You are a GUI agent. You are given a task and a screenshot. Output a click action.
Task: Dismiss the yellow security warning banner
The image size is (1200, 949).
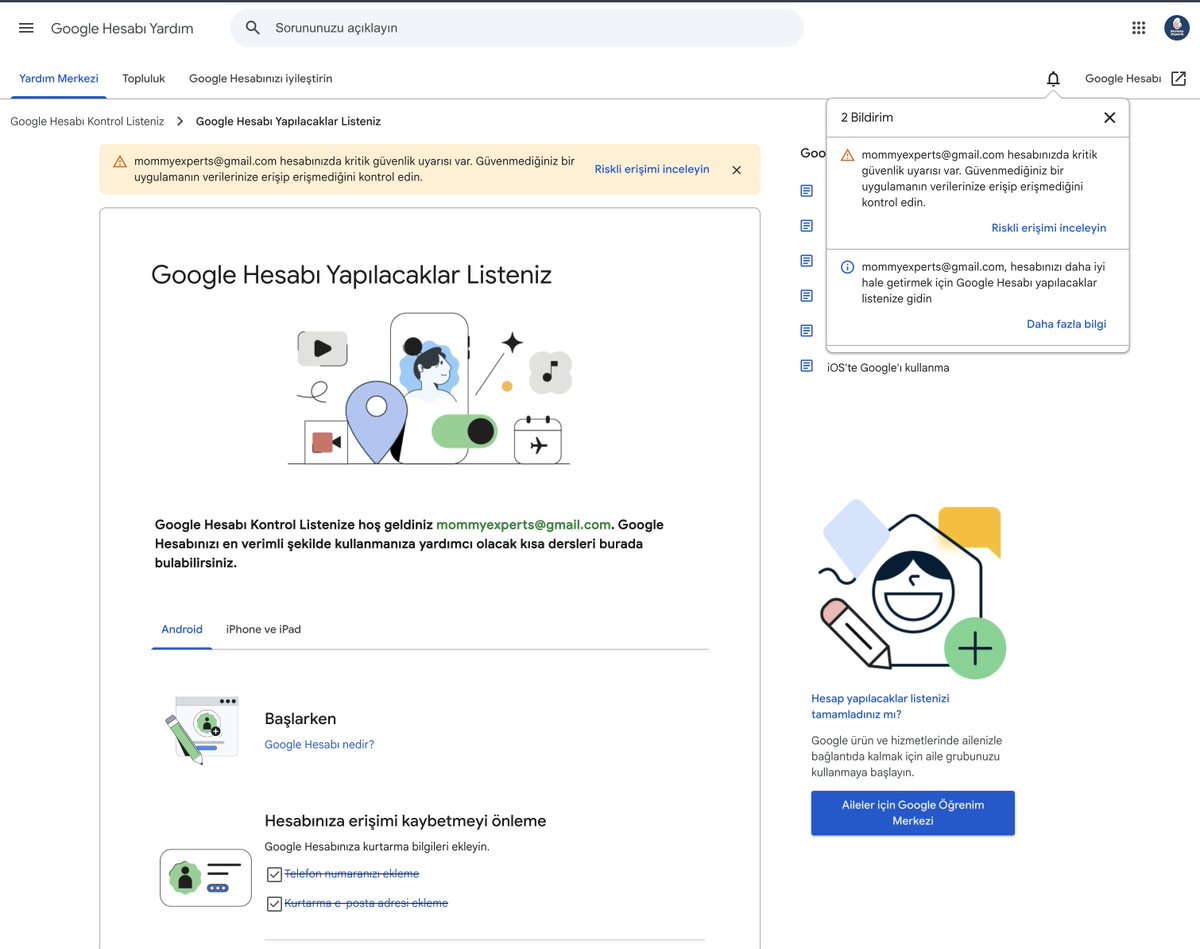pyautogui.click(x=736, y=170)
